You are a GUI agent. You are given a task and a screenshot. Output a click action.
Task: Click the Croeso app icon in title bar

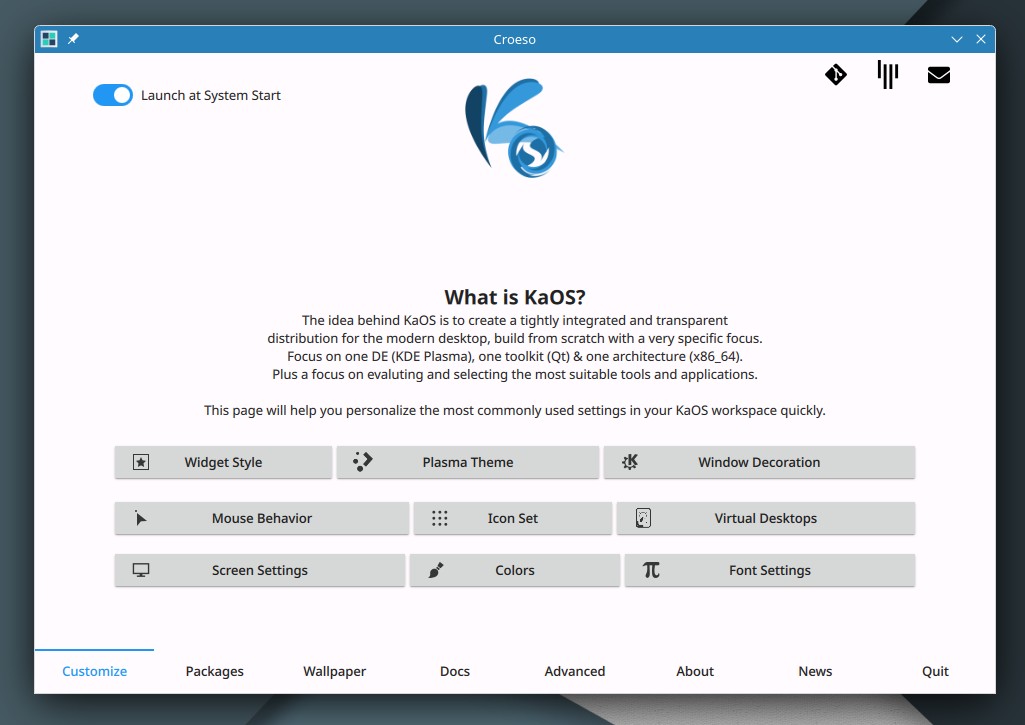click(49, 39)
